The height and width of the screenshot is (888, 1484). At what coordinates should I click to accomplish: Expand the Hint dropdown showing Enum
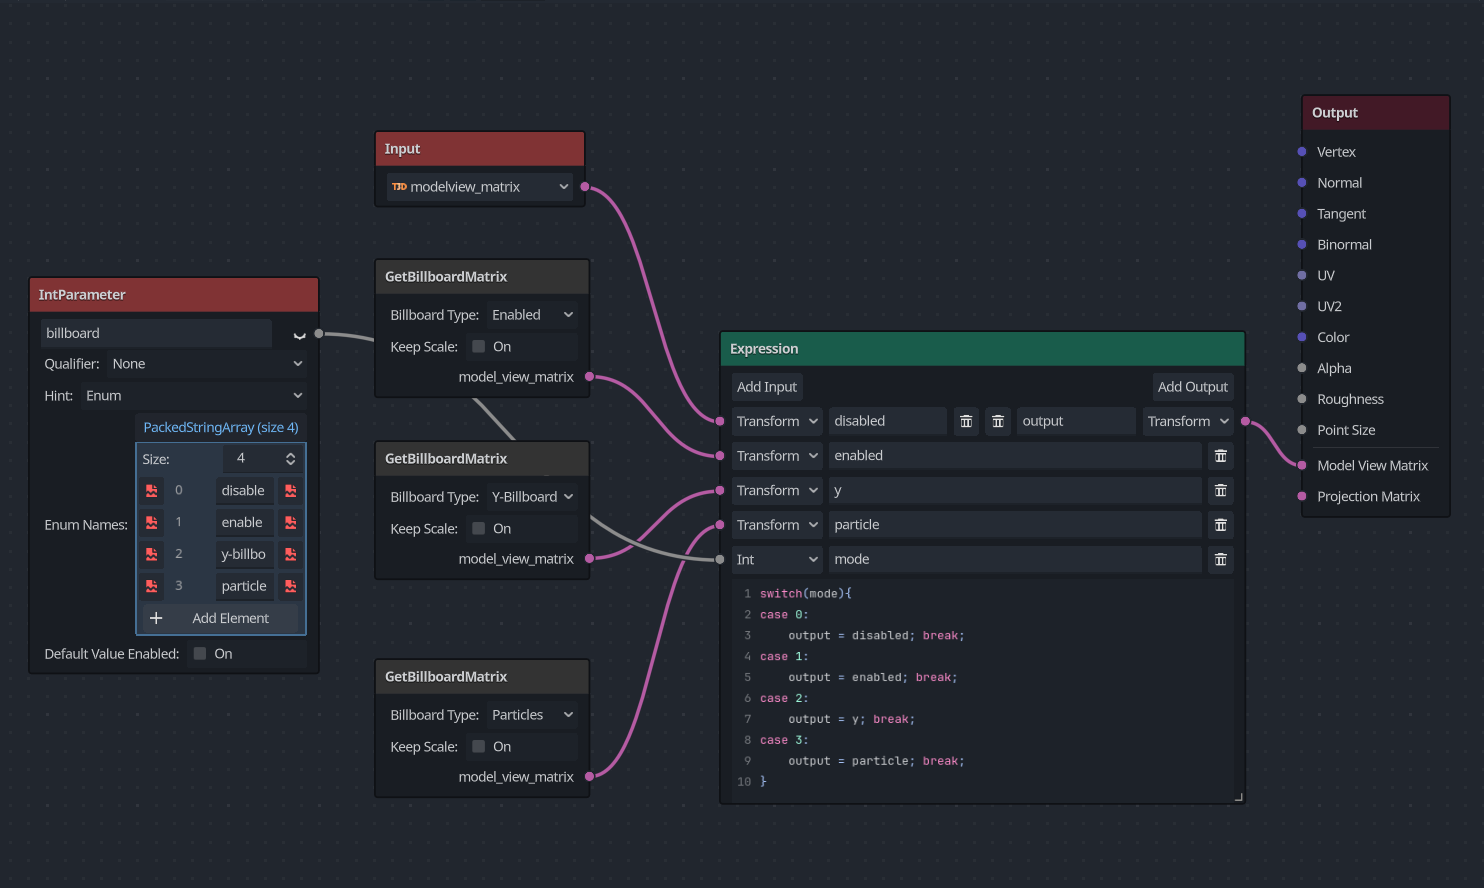(194, 396)
